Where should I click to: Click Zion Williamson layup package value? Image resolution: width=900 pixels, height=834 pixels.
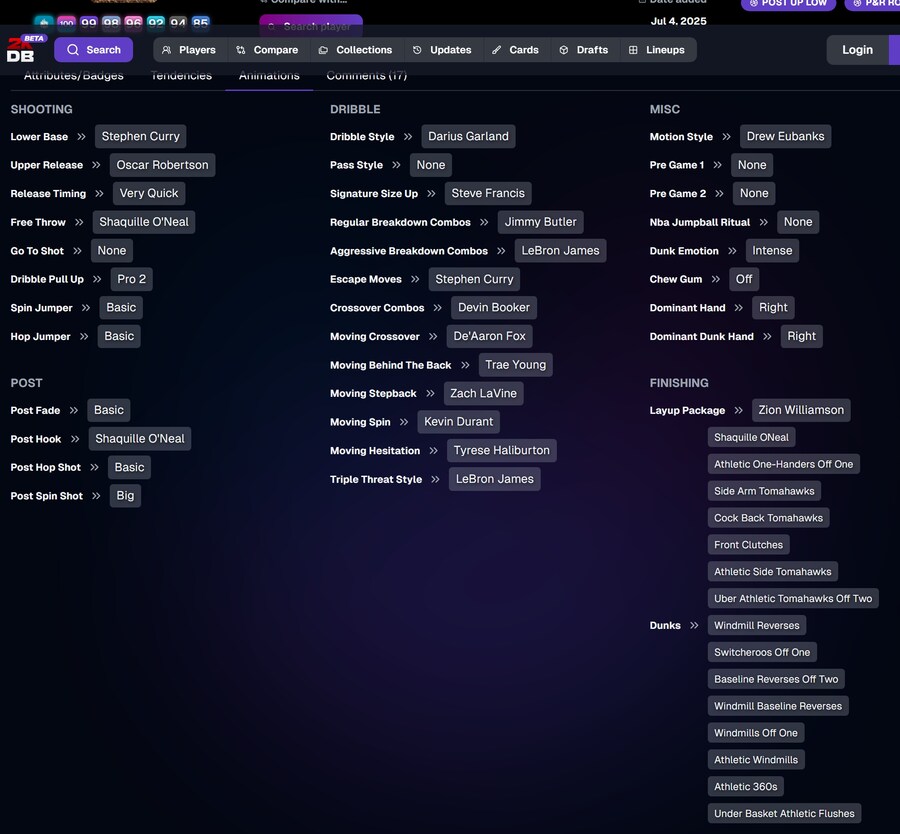(x=801, y=410)
